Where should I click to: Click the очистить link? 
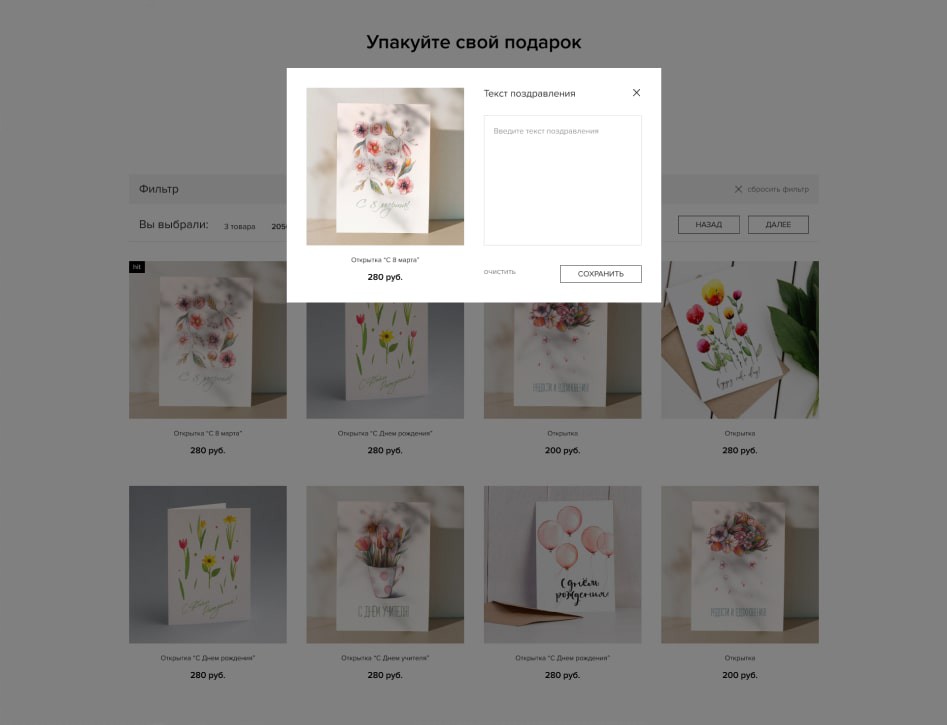click(499, 272)
